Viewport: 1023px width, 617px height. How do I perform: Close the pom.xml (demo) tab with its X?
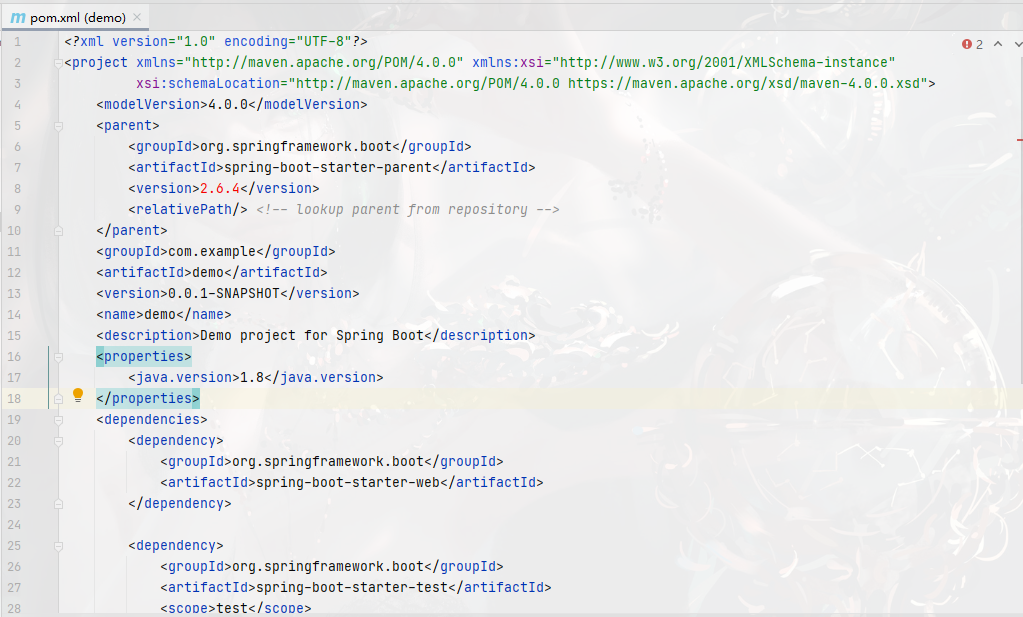coord(139,16)
